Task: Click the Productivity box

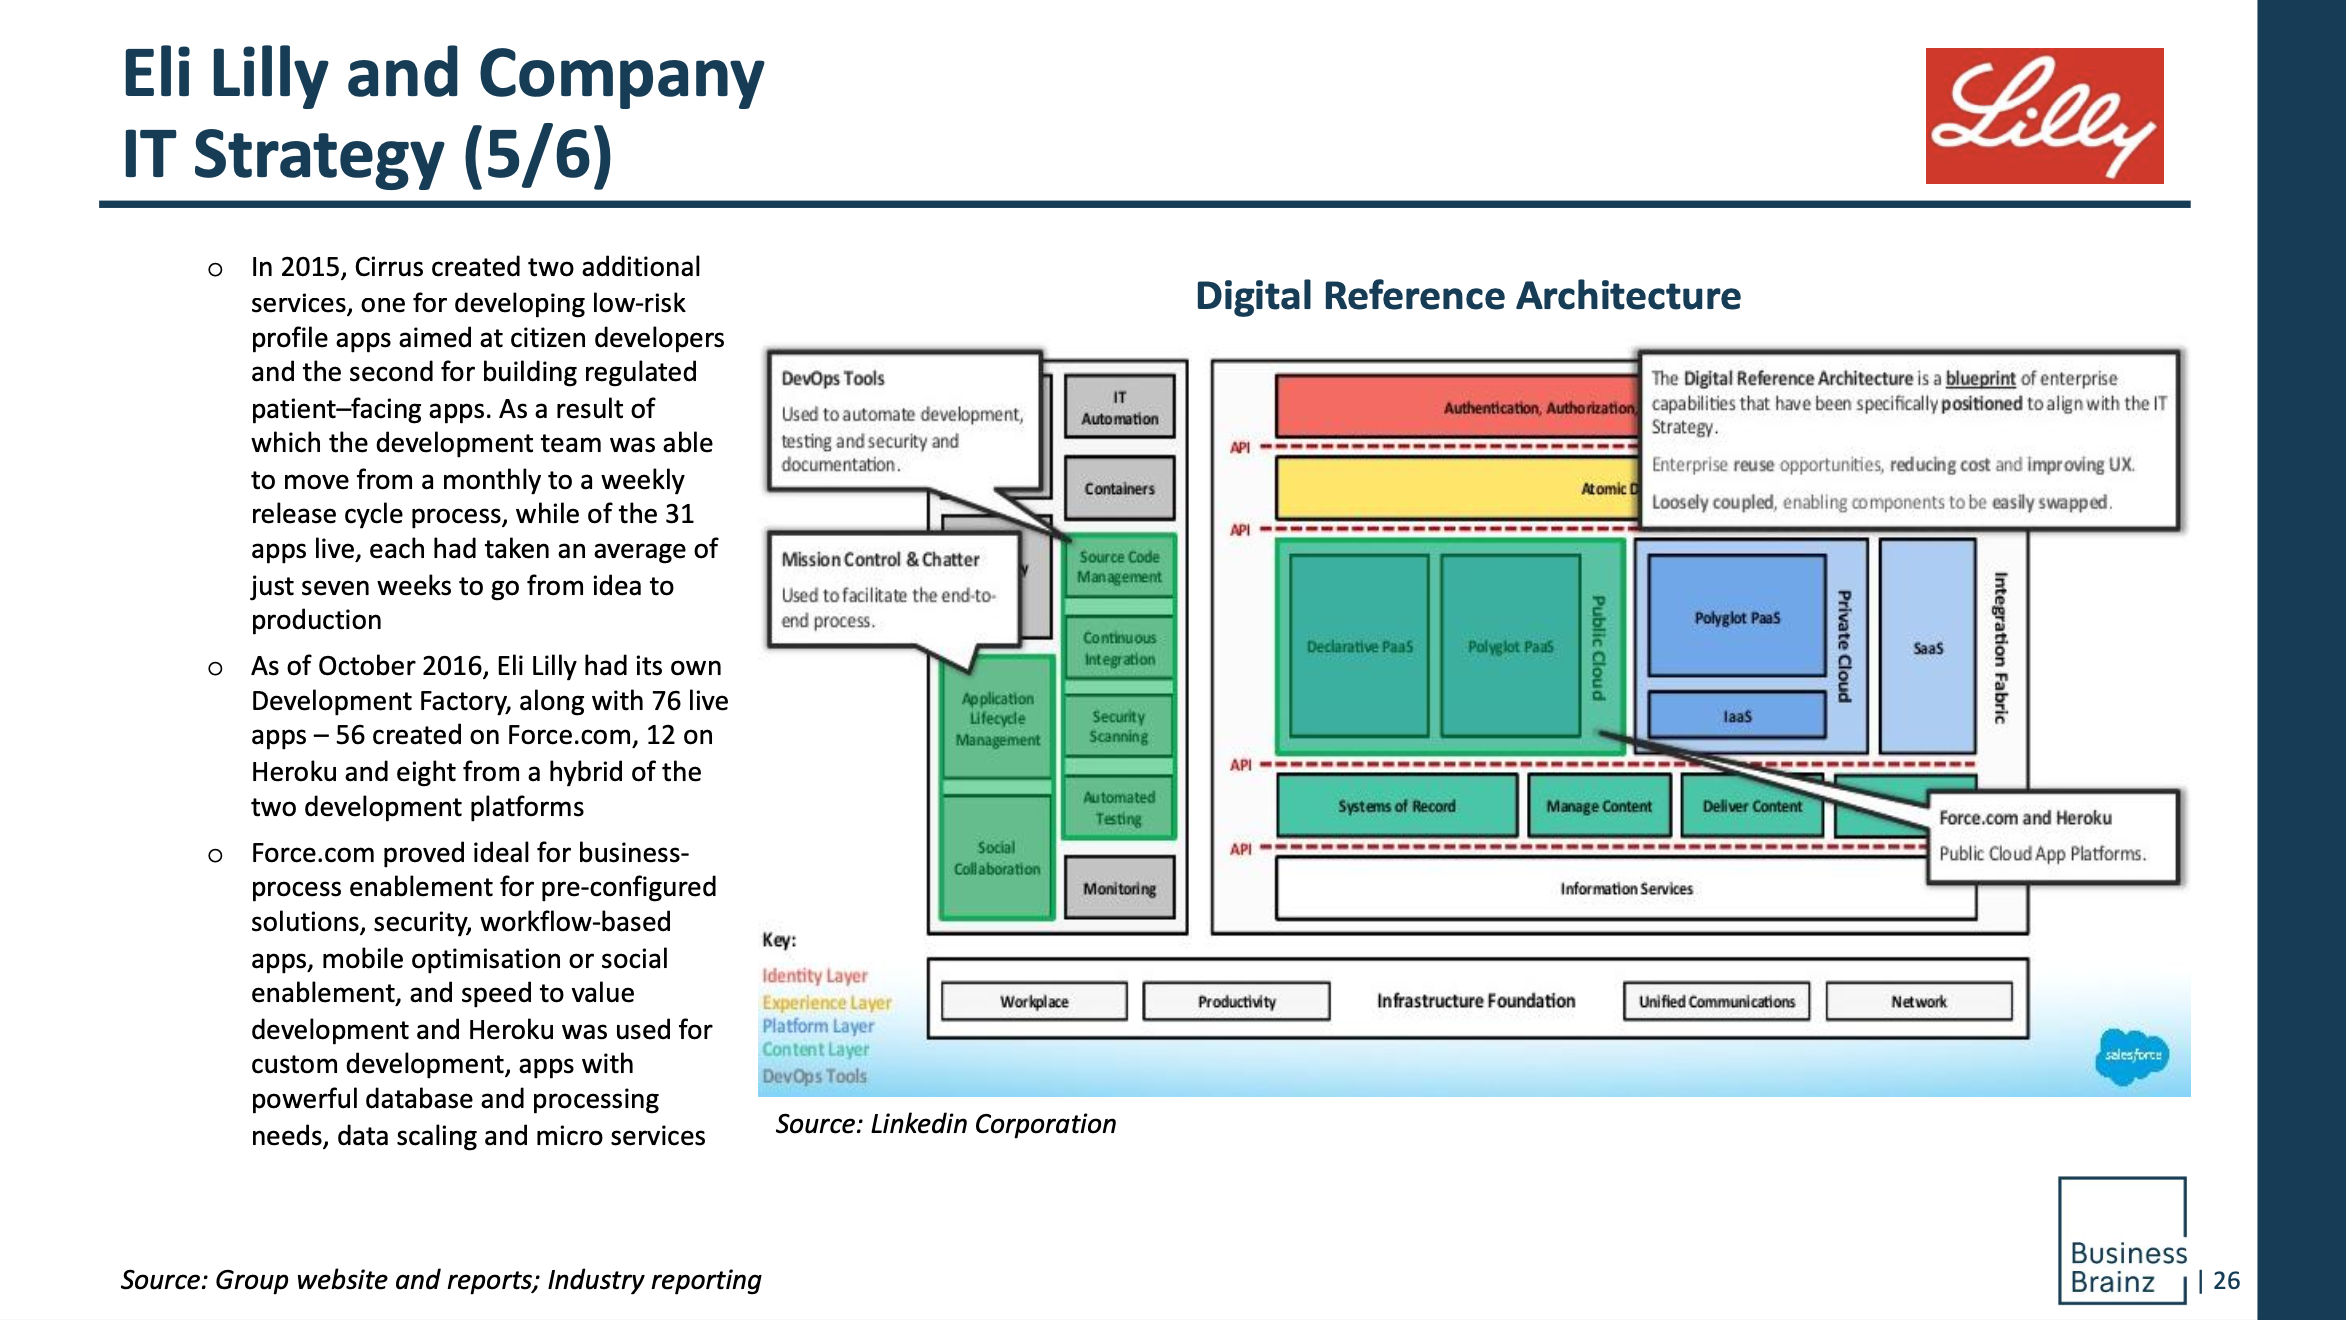Action: [x=1237, y=1001]
